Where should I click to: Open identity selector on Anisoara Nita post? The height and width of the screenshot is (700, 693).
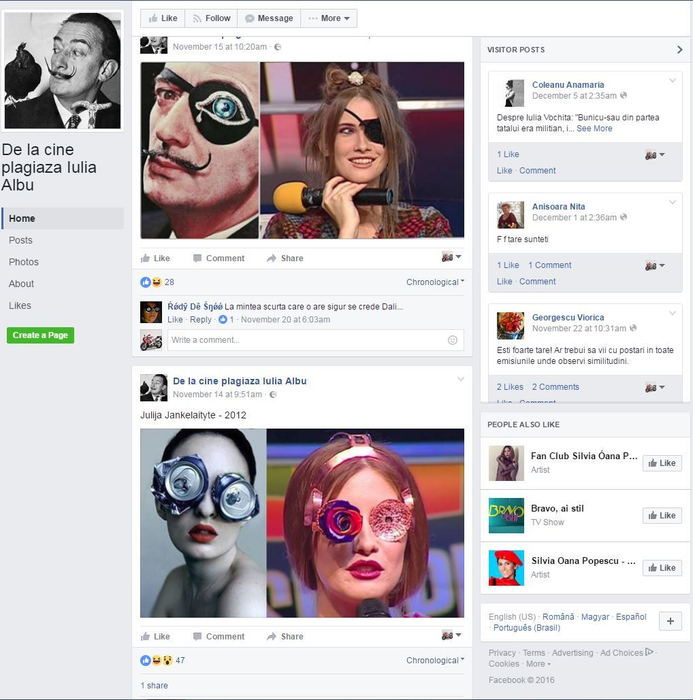point(655,266)
